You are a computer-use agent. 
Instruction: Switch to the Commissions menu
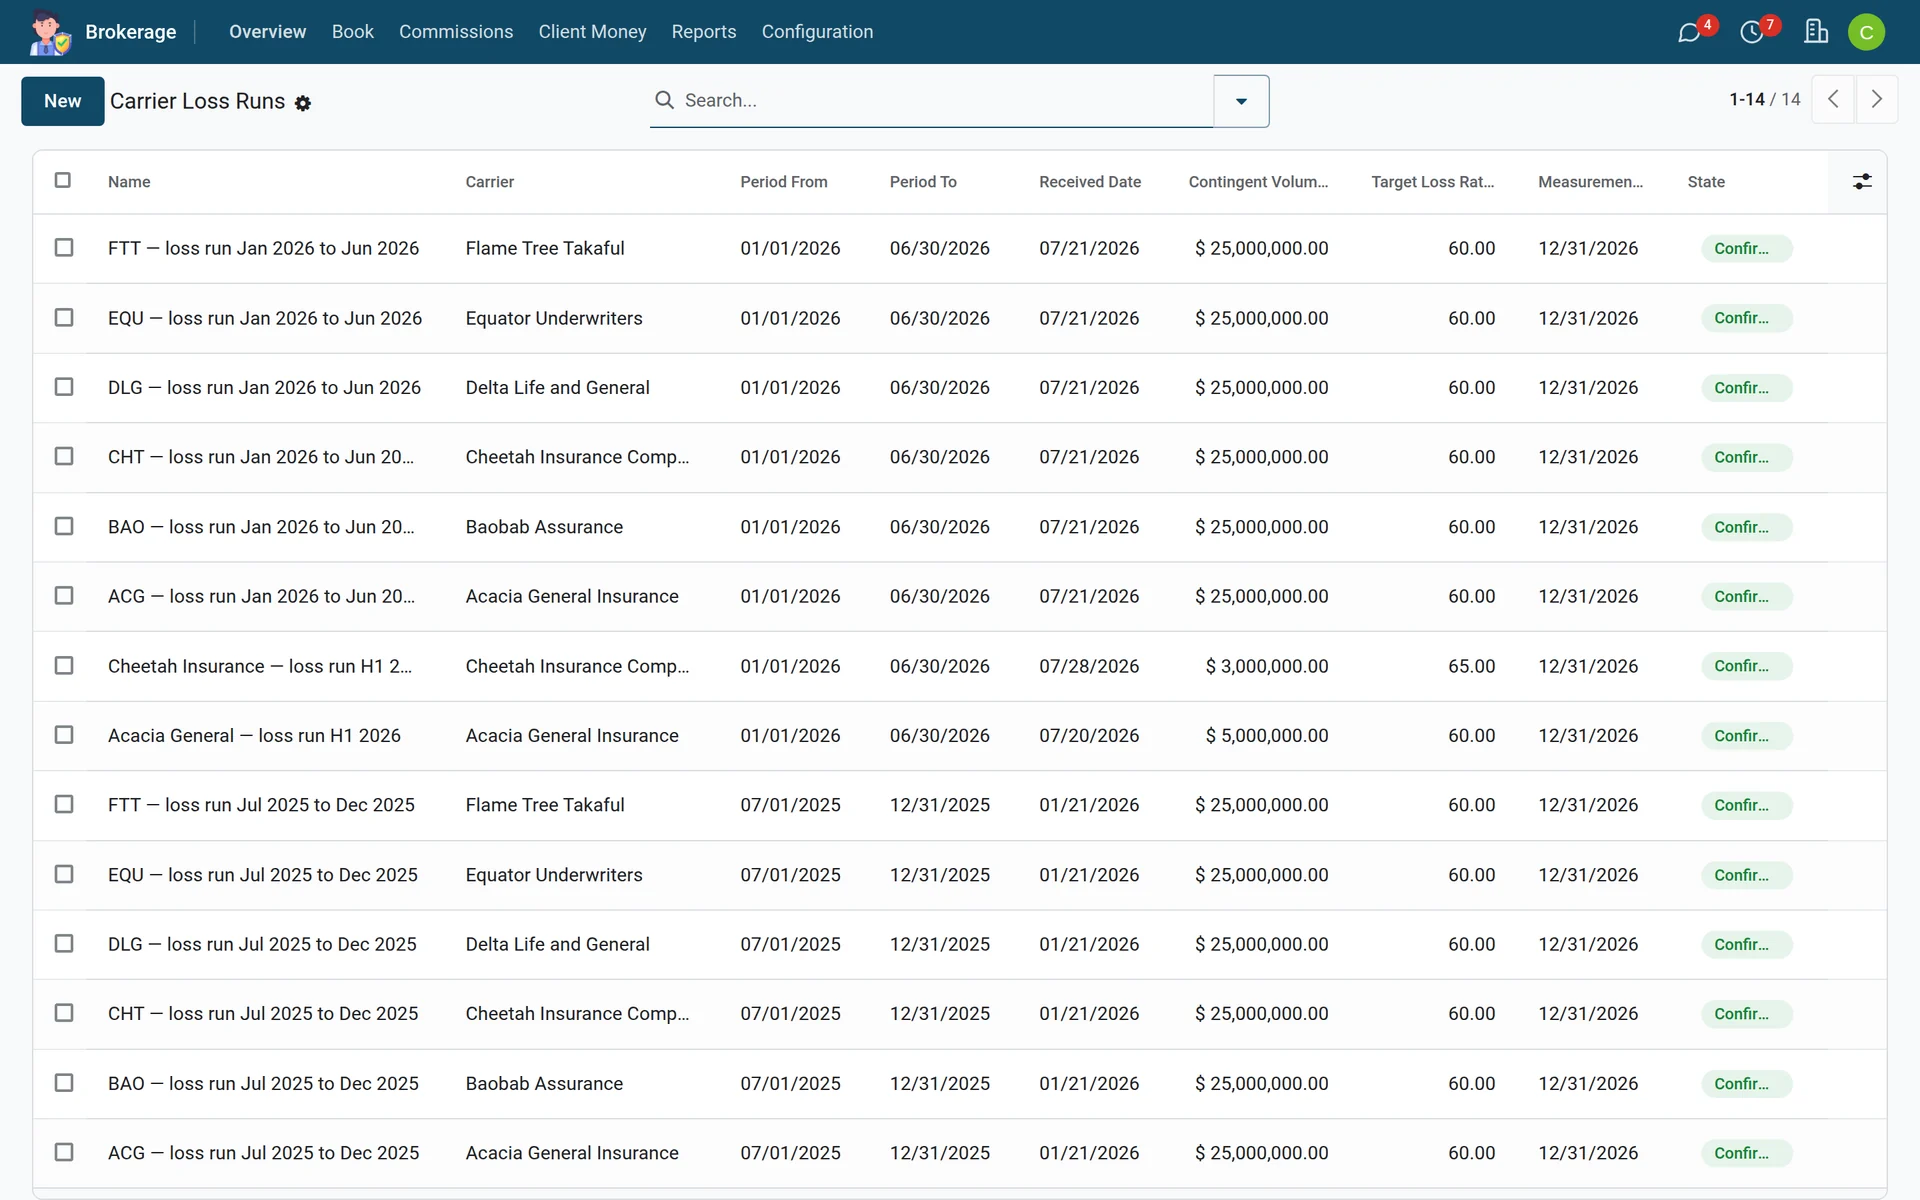456,32
